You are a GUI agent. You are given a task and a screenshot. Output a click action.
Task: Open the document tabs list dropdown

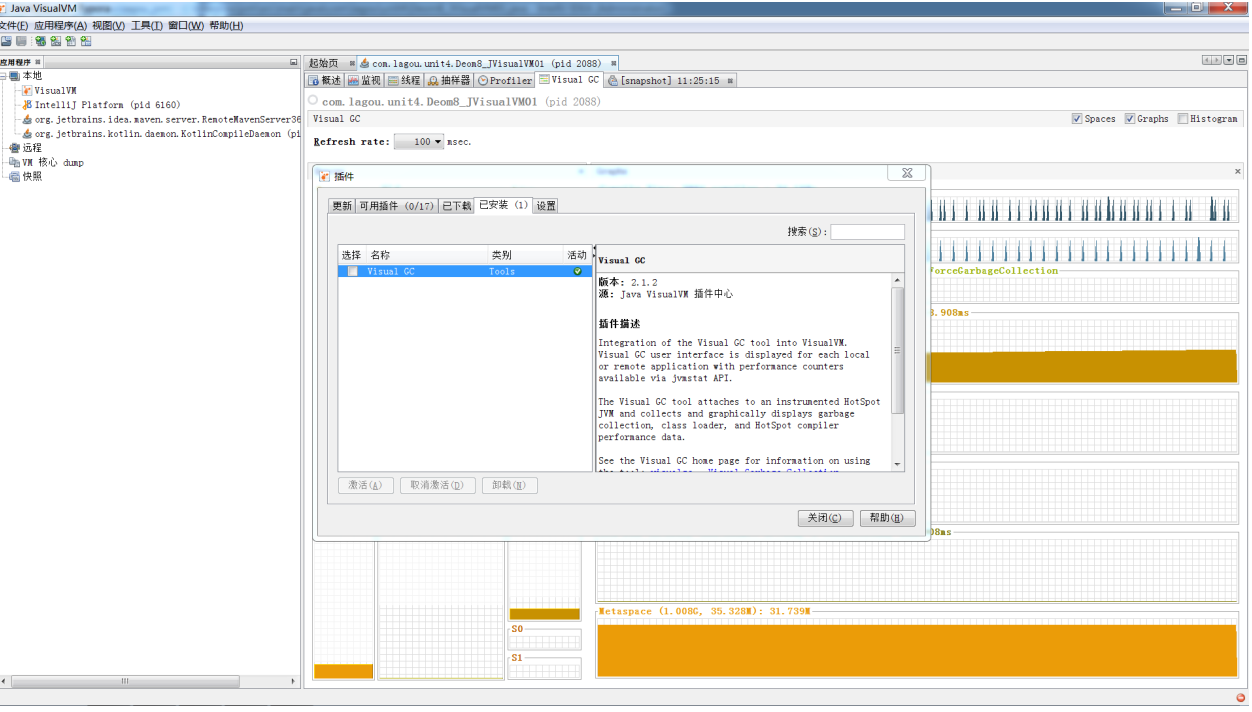pyautogui.click(x=1229, y=61)
